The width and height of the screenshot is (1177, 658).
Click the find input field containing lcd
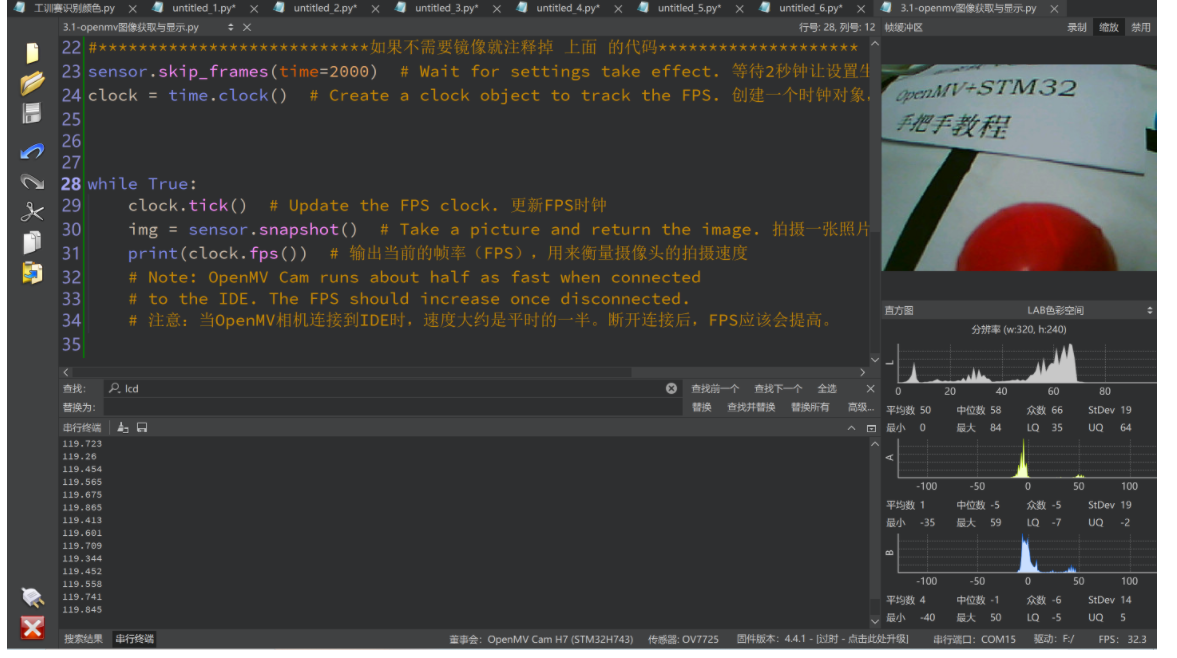(393, 388)
